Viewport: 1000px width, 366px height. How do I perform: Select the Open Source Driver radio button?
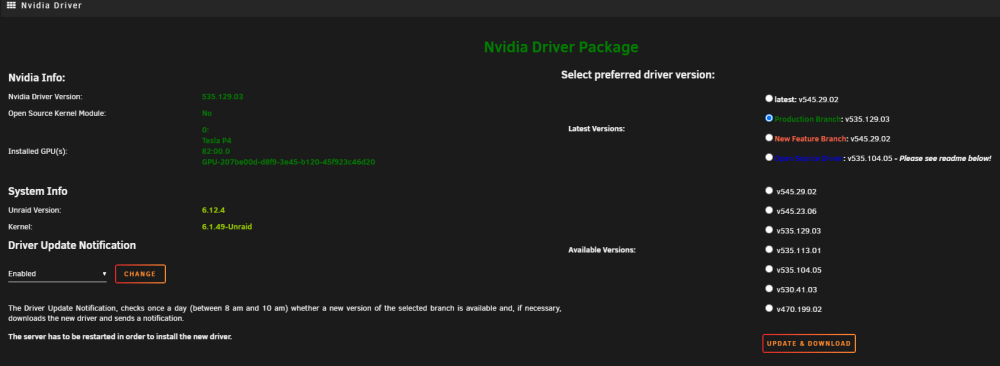[x=768, y=157]
